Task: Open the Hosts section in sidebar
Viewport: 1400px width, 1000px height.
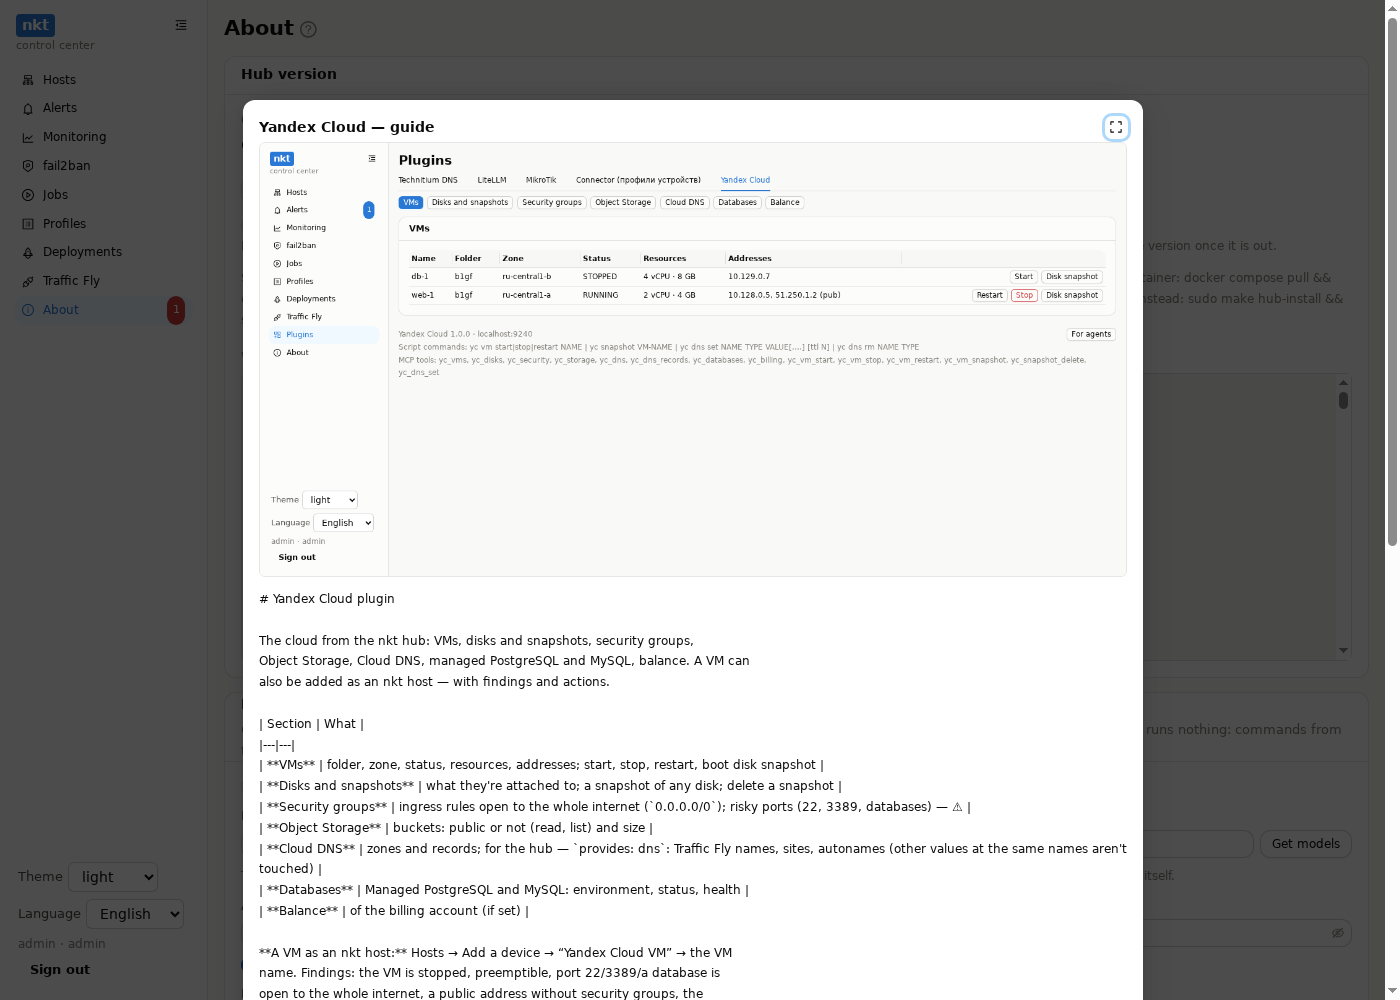Action: coord(102,80)
